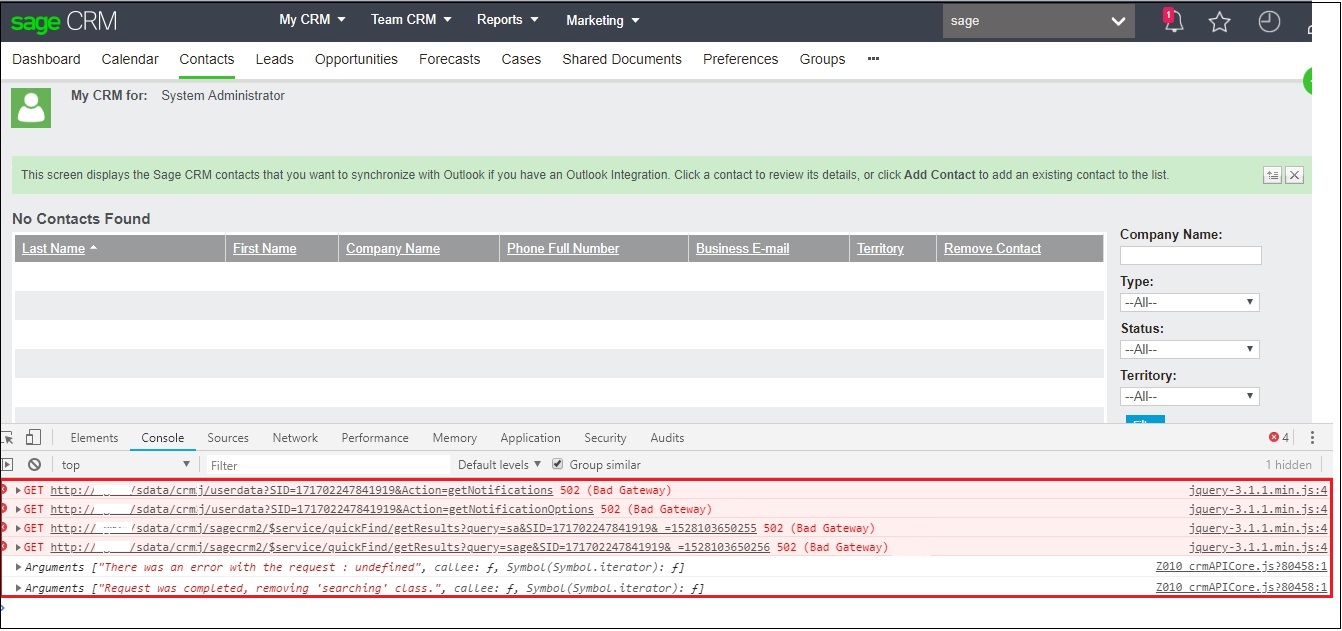Open recent history clock icon

1269,22
